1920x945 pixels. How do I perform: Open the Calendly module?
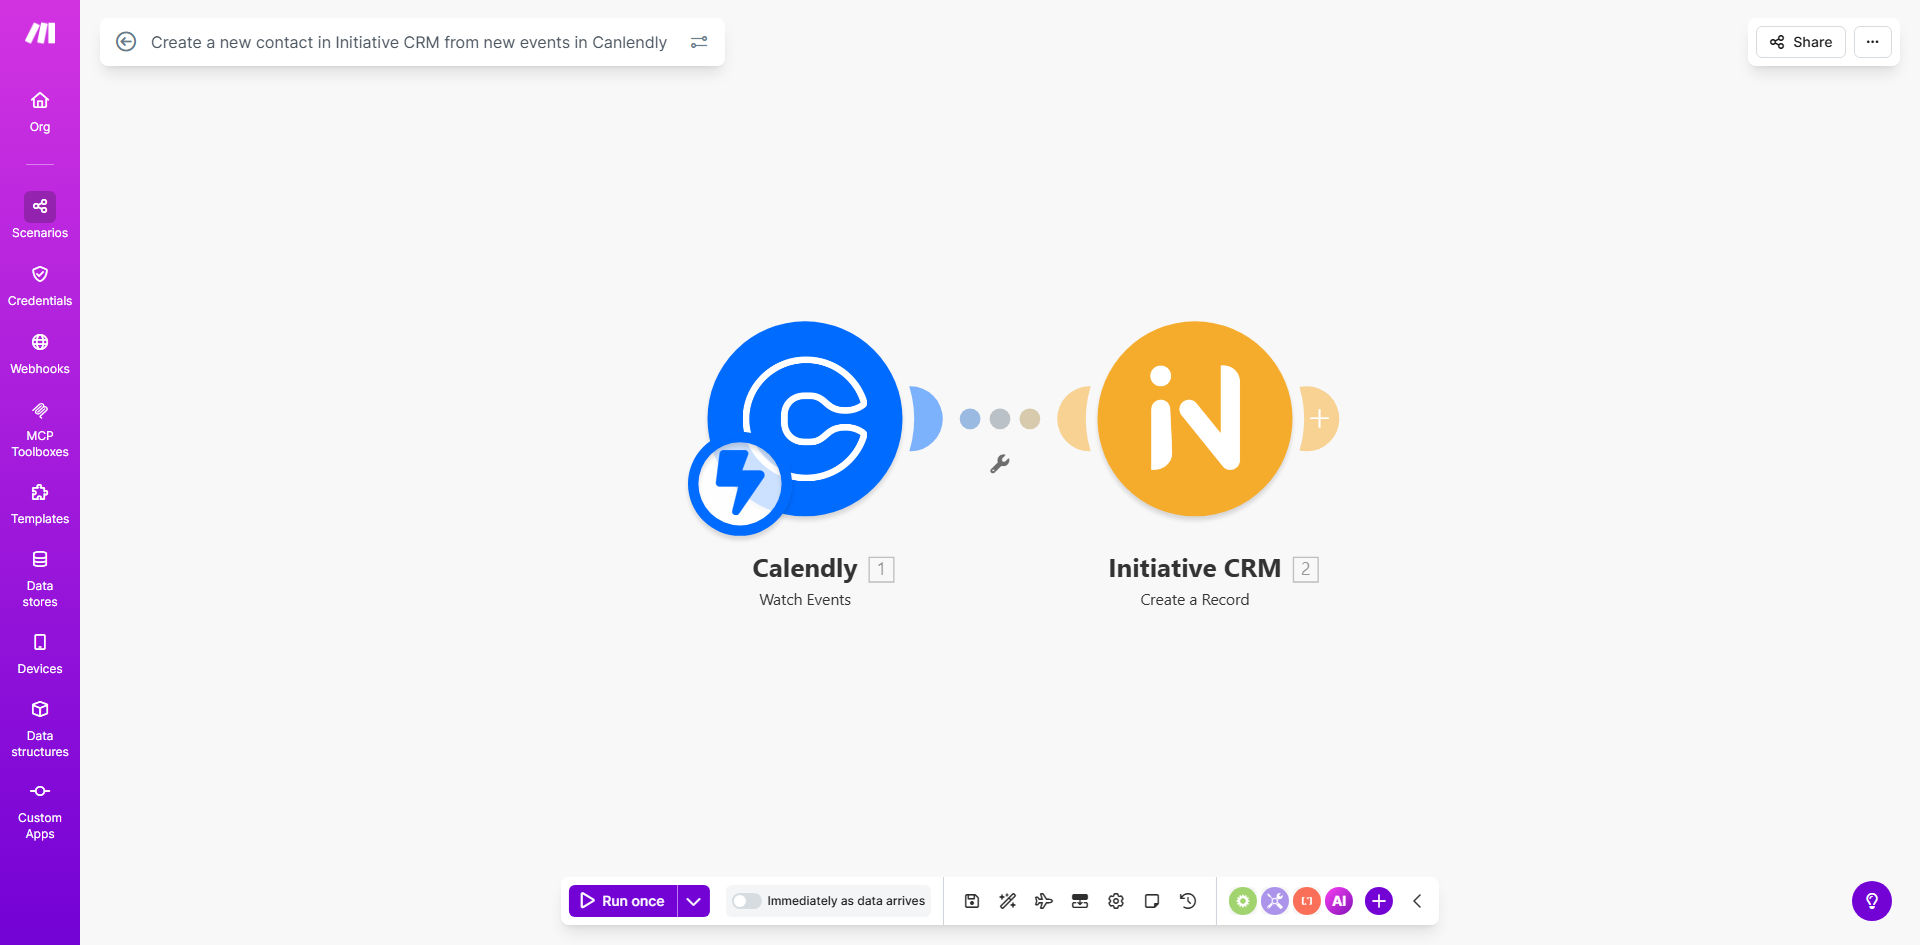[805, 418]
